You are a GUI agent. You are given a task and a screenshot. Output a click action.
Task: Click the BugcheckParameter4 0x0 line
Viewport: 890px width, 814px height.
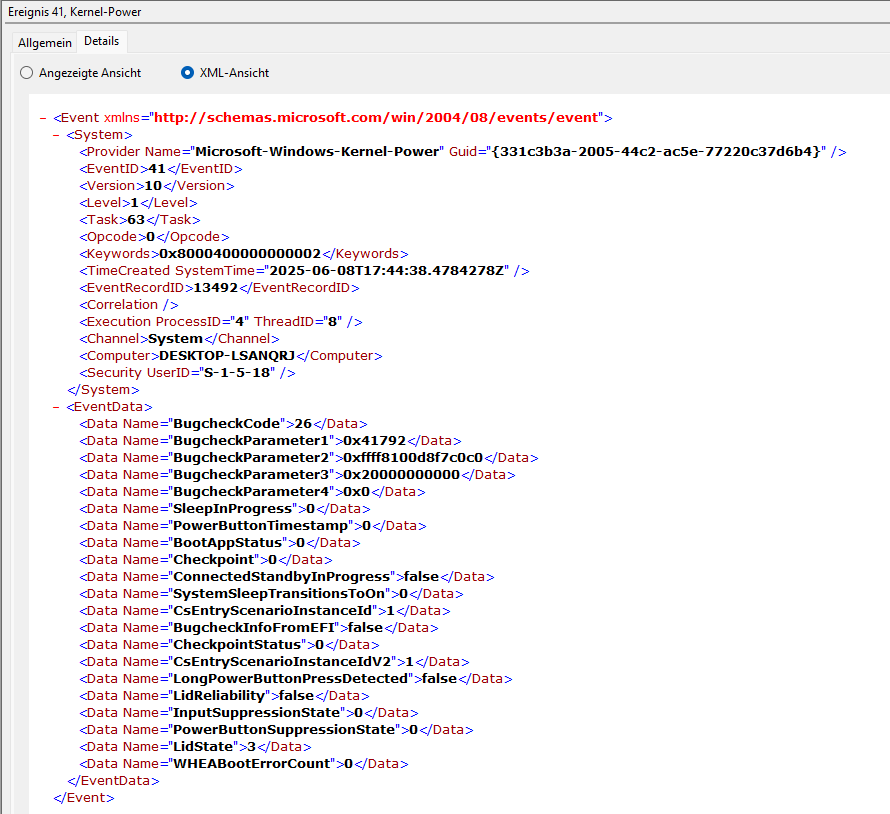tap(252, 492)
